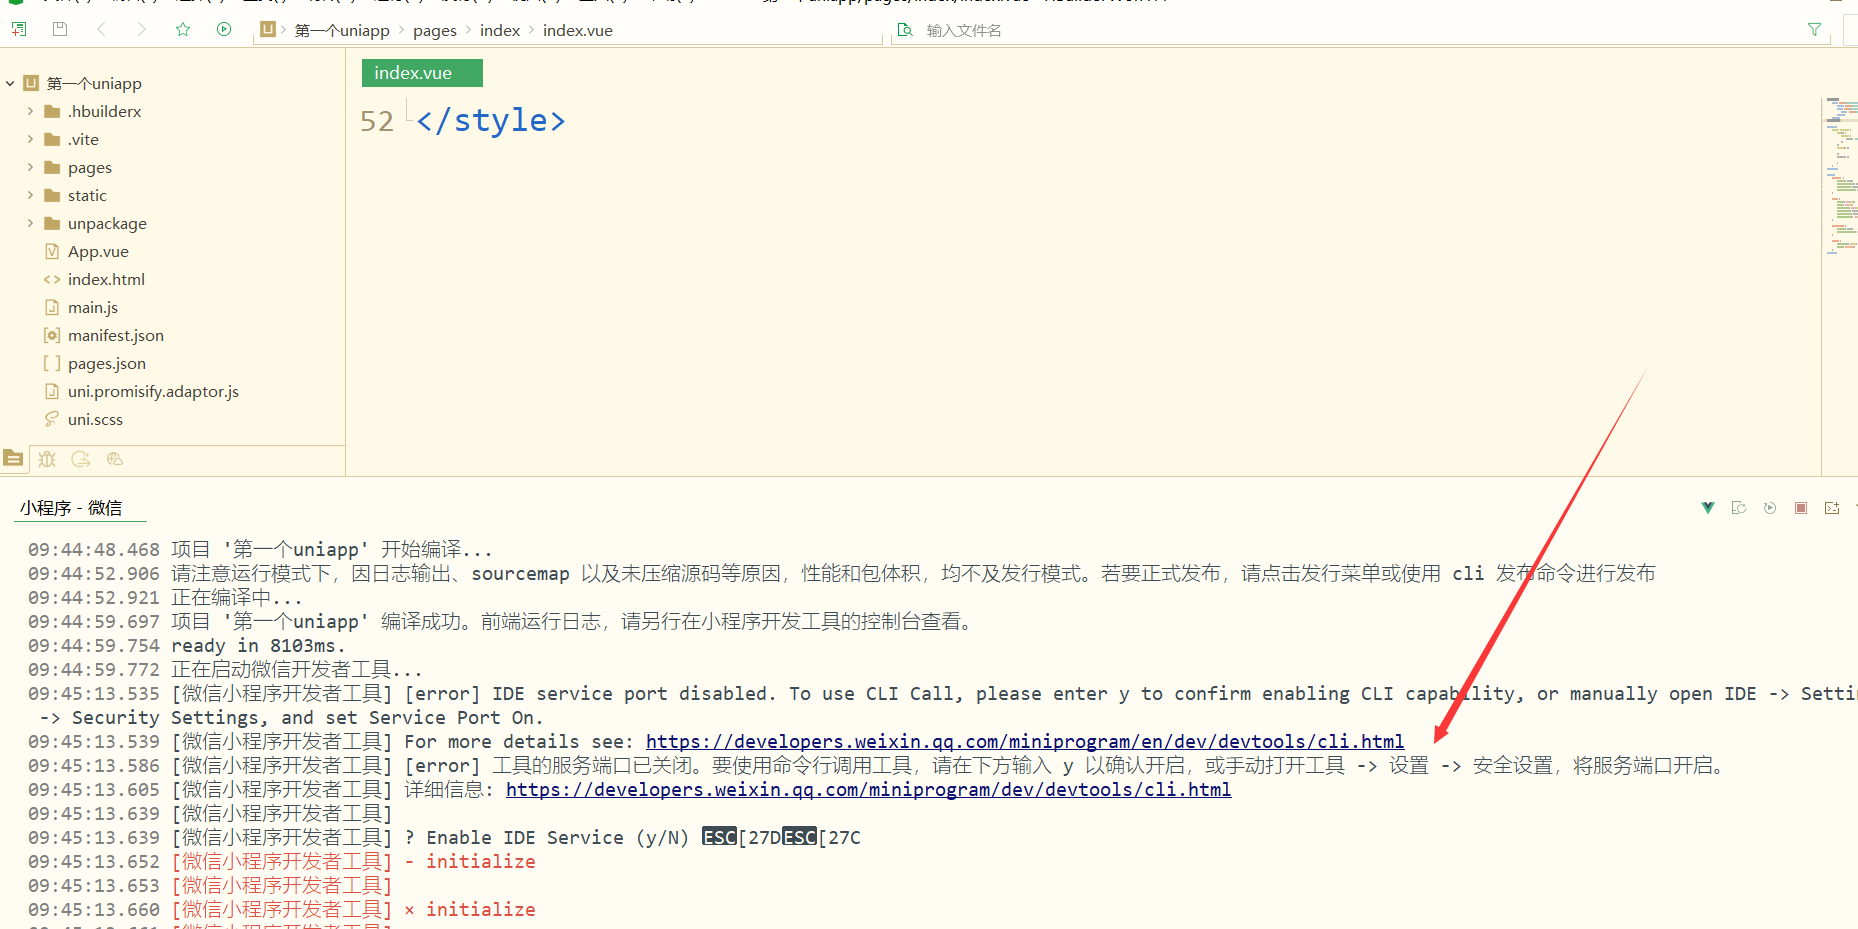This screenshot has width=1858, height=929.
Task: Open new terminal icon in console toolbar
Action: tap(1832, 508)
